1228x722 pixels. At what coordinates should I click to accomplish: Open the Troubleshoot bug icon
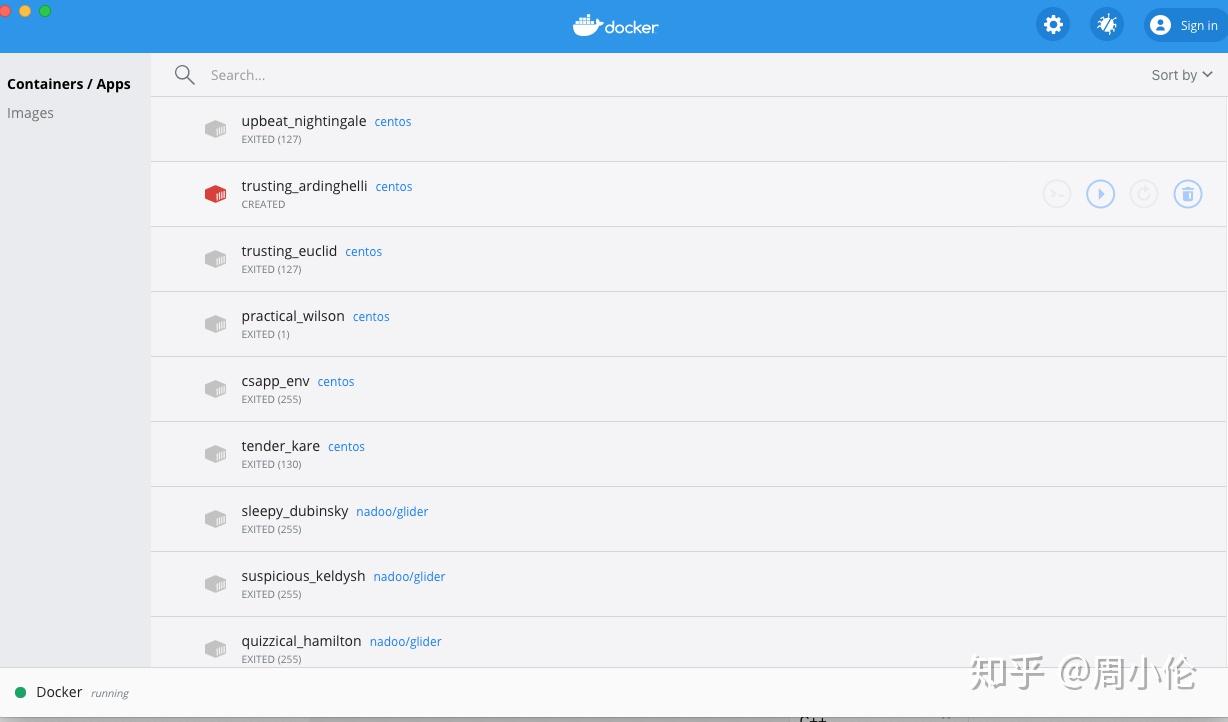pyautogui.click(x=1106, y=24)
